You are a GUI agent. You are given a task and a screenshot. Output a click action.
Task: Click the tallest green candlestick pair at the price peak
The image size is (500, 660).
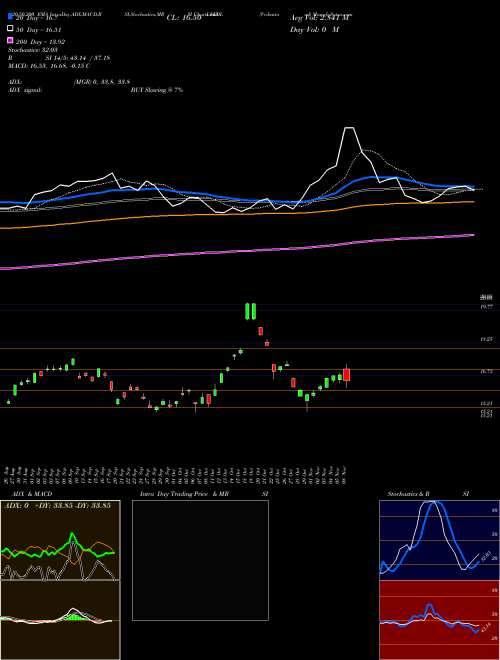click(251, 311)
